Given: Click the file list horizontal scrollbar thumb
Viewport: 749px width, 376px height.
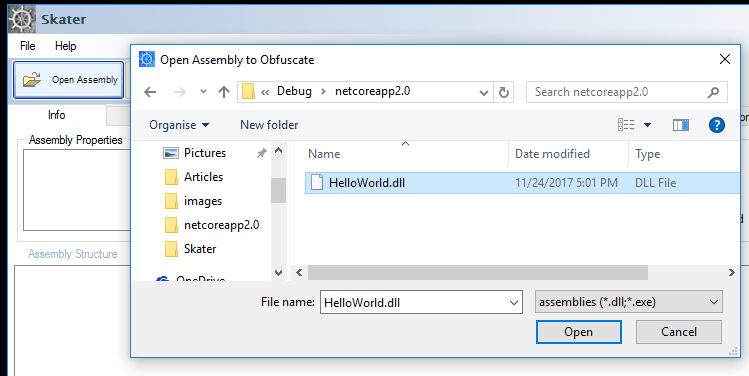Looking at the screenshot, I should [478, 273].
